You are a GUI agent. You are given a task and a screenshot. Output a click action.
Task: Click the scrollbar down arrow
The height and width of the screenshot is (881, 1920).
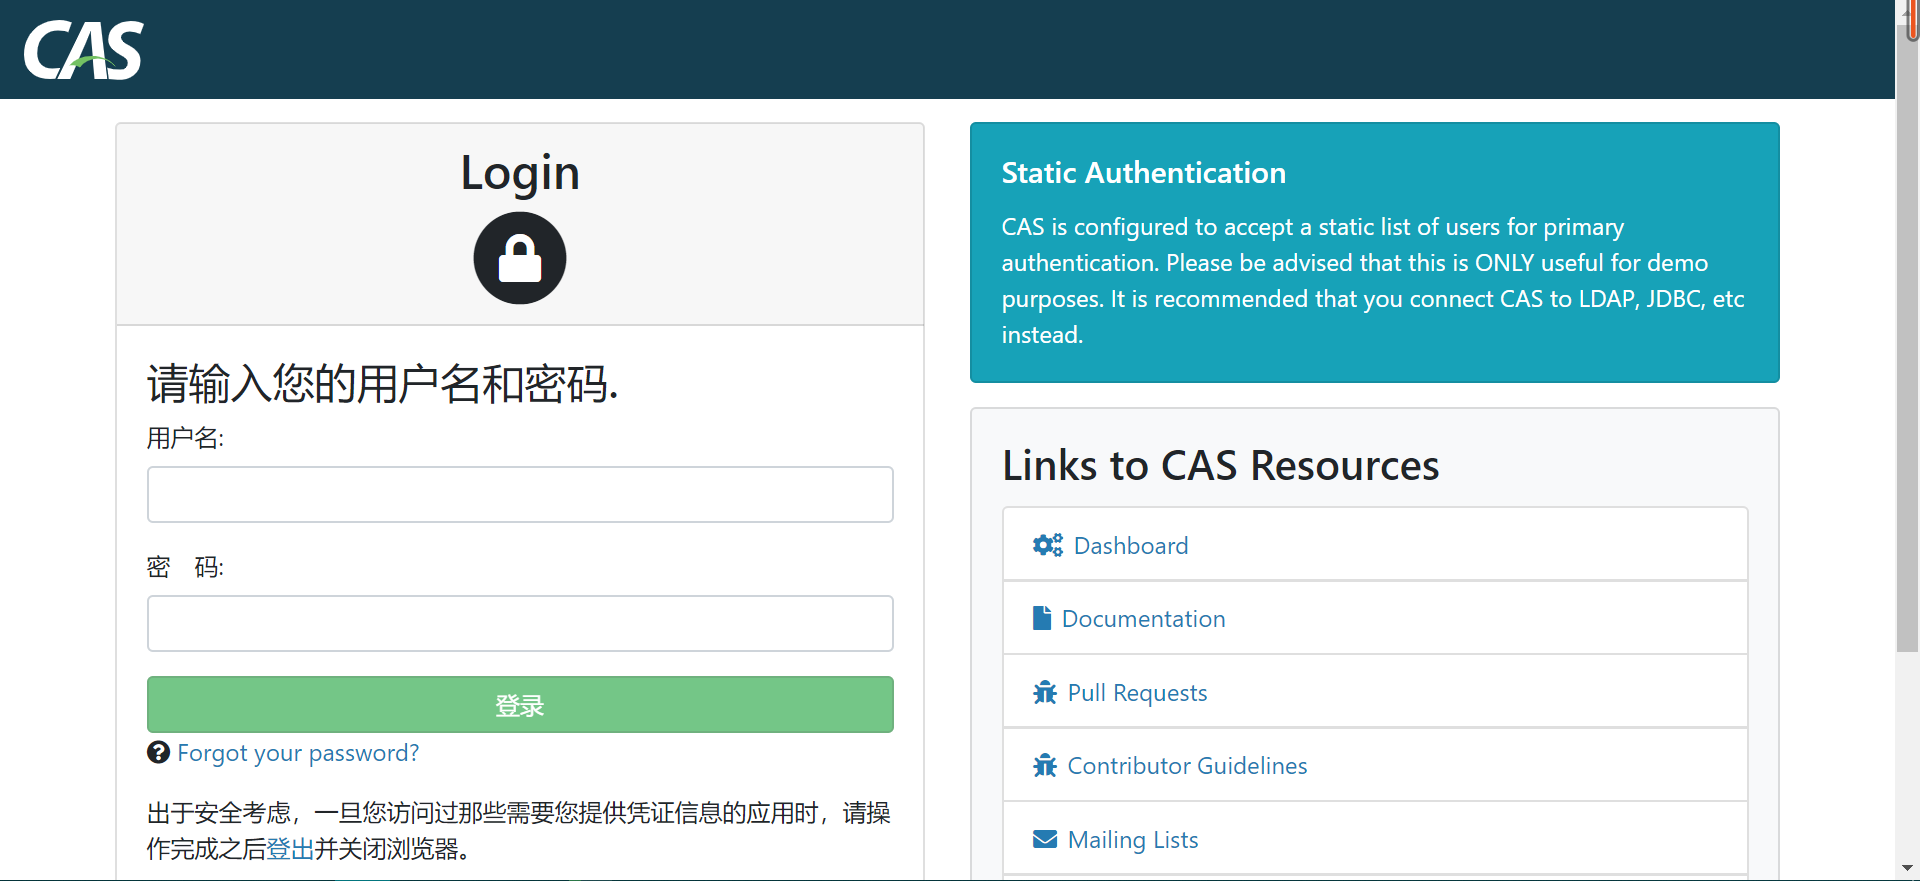pos(1908,868)
